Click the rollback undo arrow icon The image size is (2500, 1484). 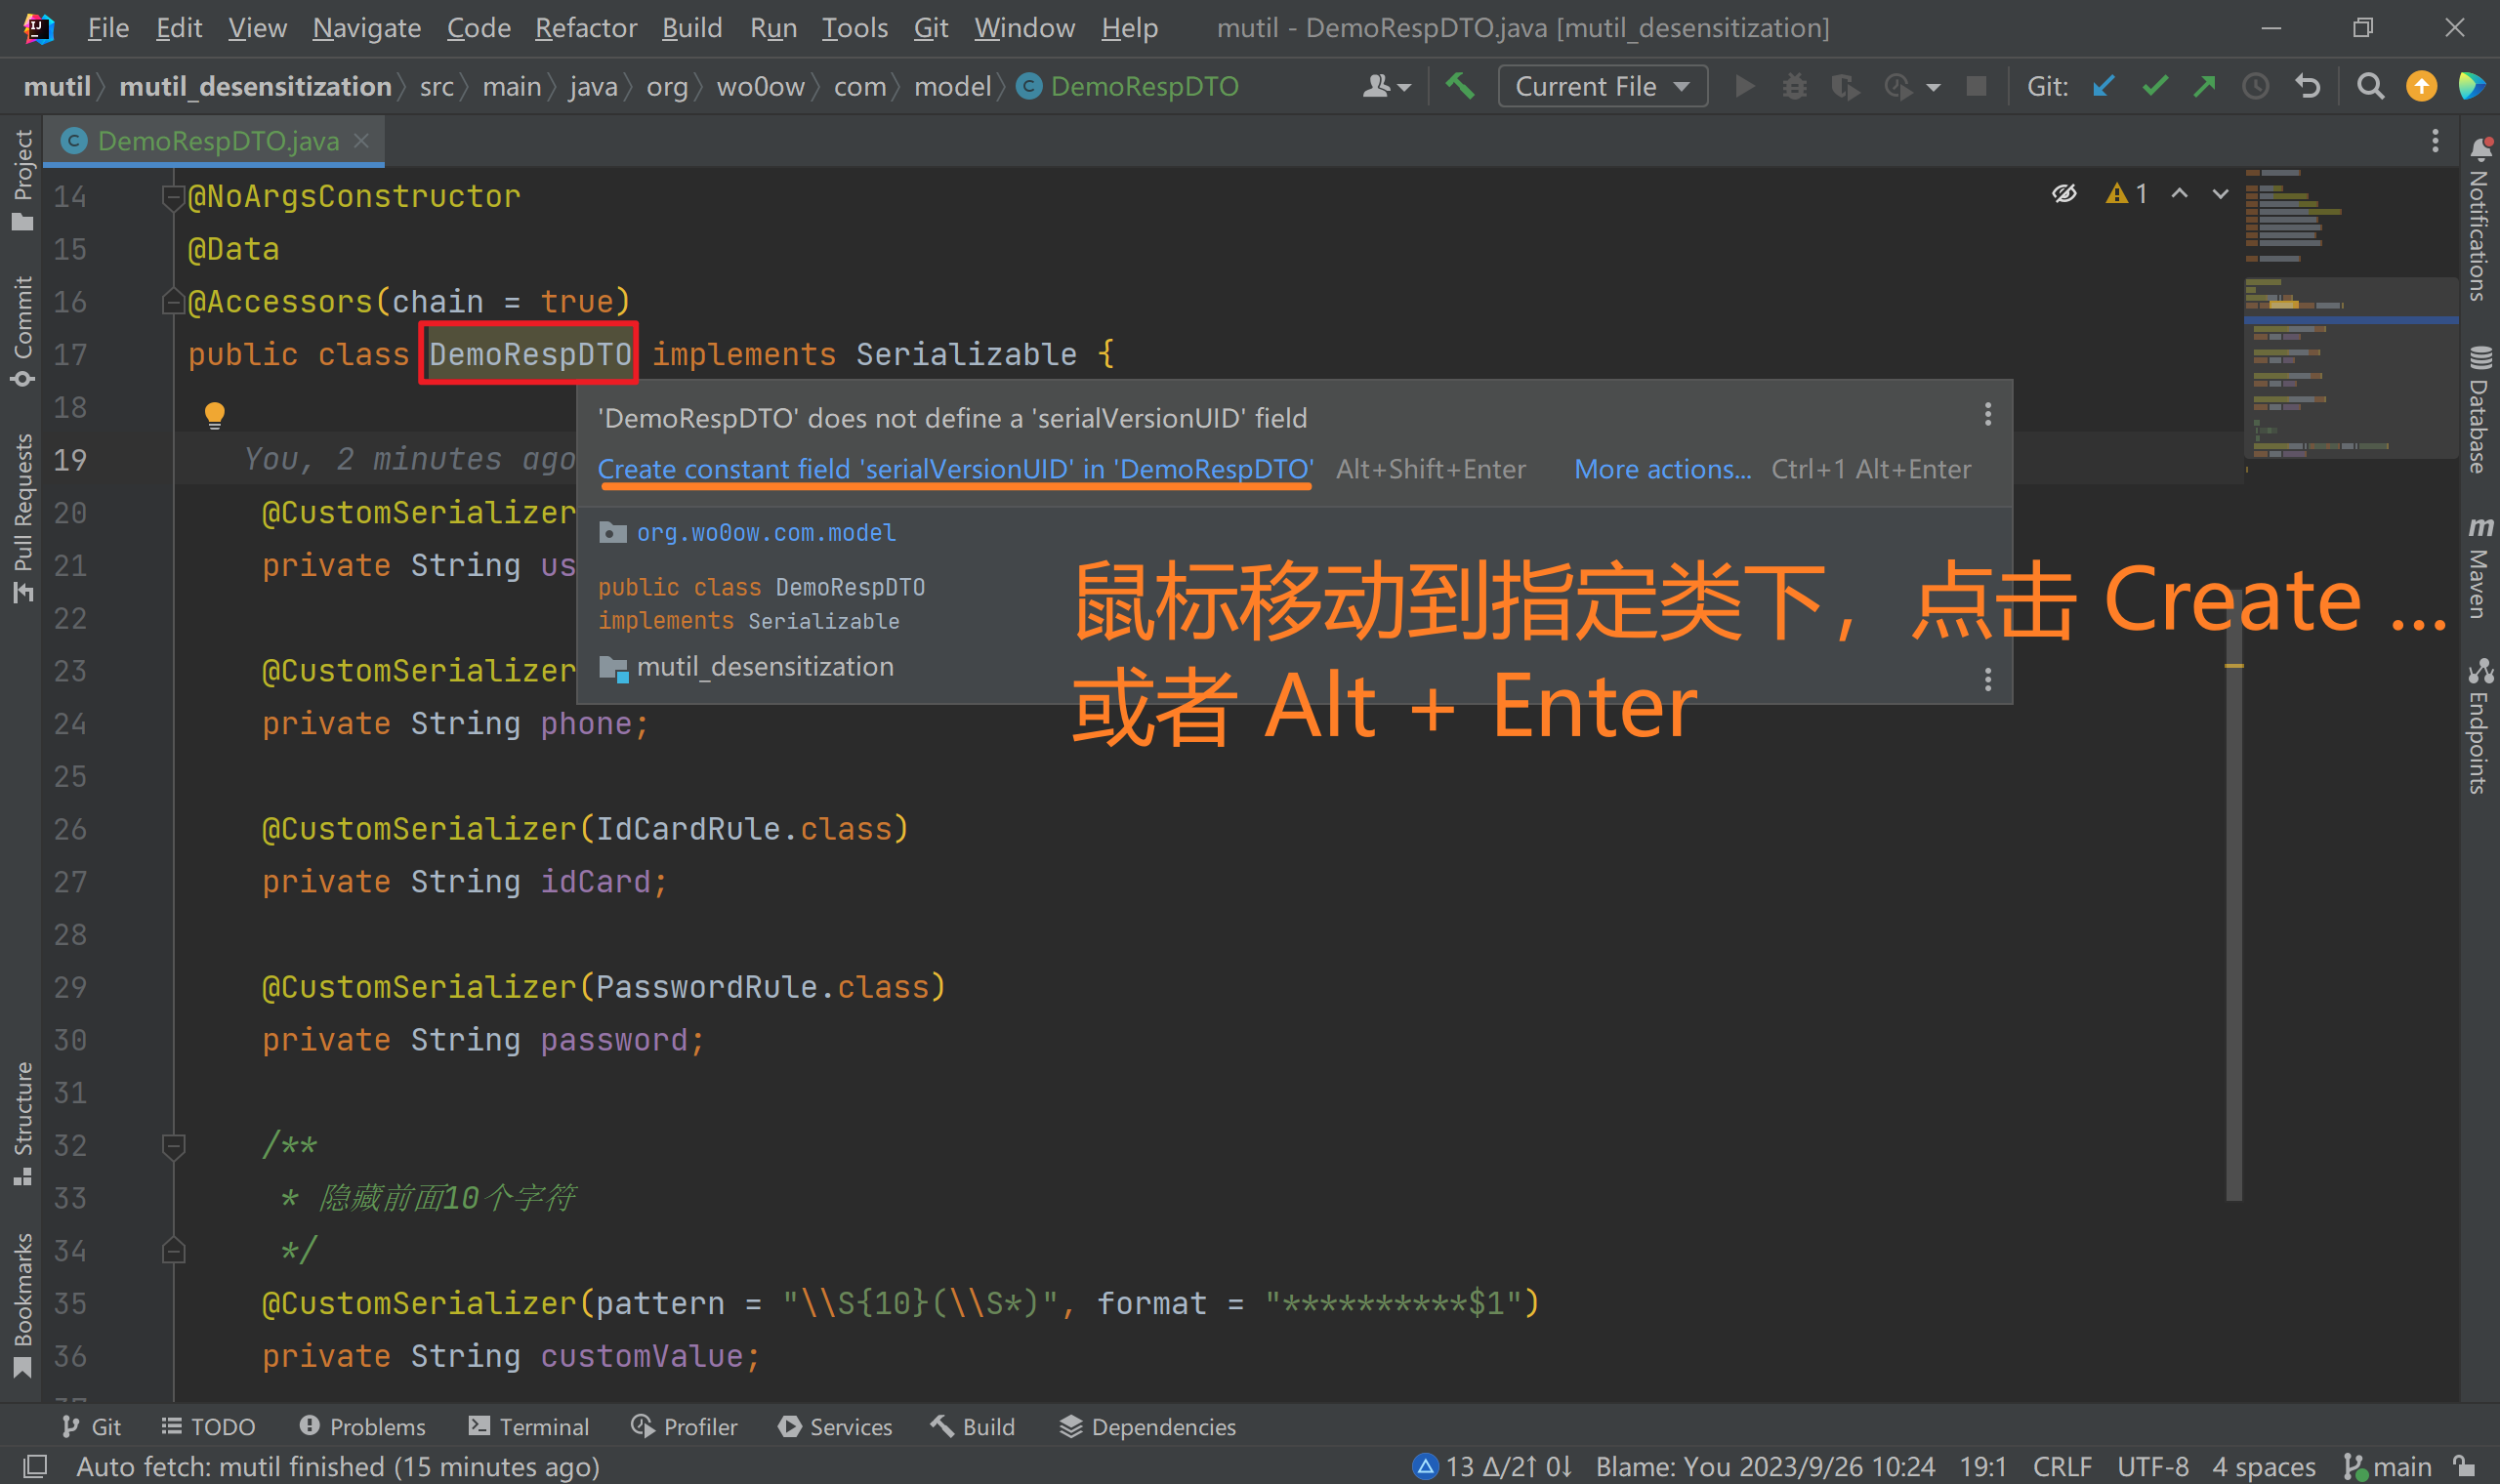(2307, 87)
